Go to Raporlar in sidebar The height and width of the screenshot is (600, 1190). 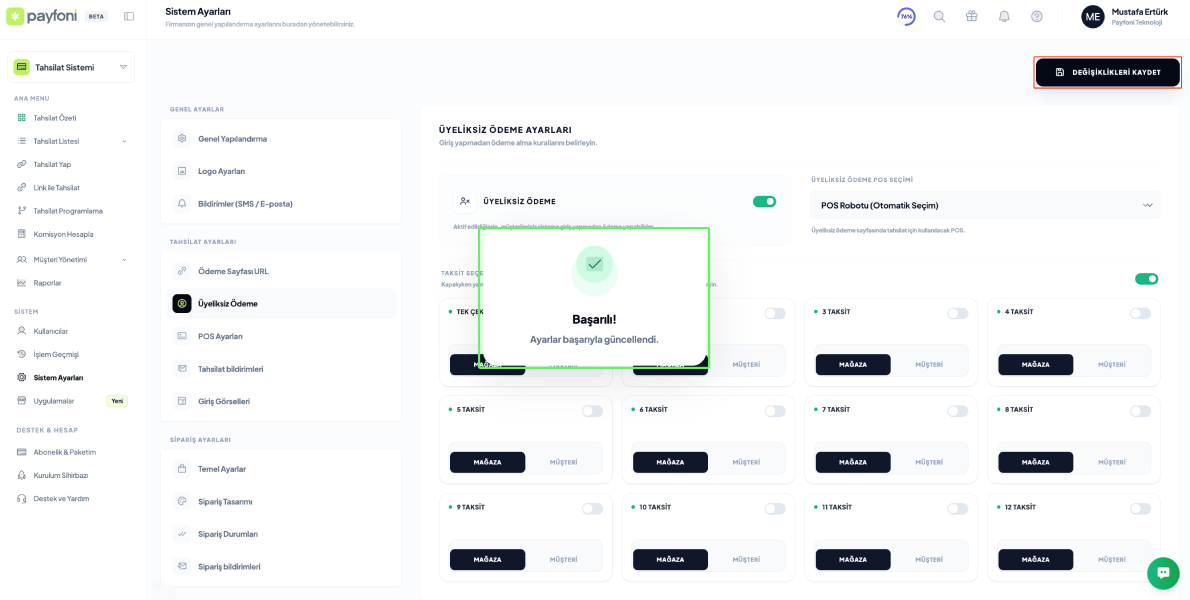click(x=47, y=283)
